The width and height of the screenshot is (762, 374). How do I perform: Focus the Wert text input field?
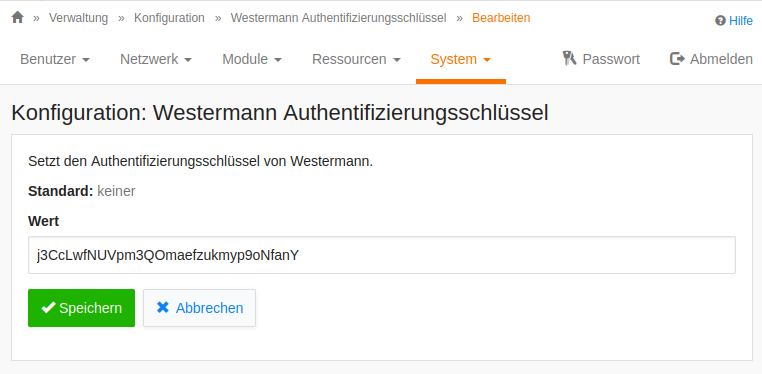(381, 255)
